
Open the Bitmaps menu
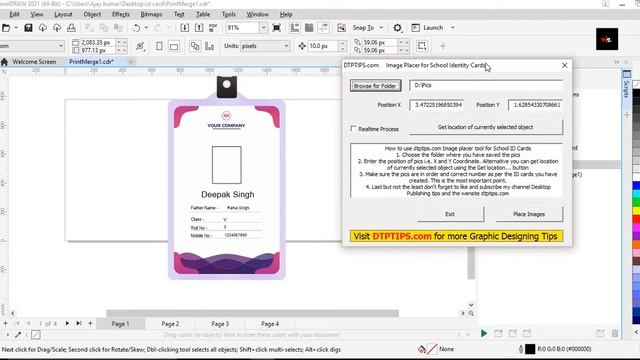click(151, 14)
